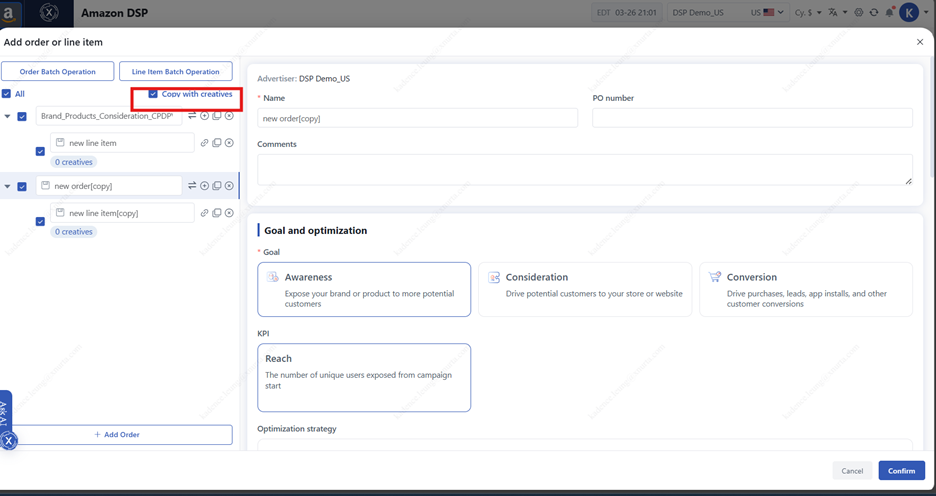Click the Conversion shopping cart icon
Screen dimensions: 936x496
coord(715,277)
